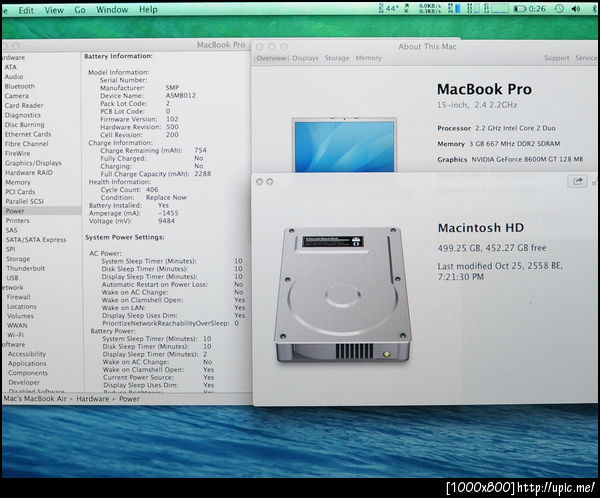600x498 pixels.
Task: Open the View menu
Action: coord(54,10)
